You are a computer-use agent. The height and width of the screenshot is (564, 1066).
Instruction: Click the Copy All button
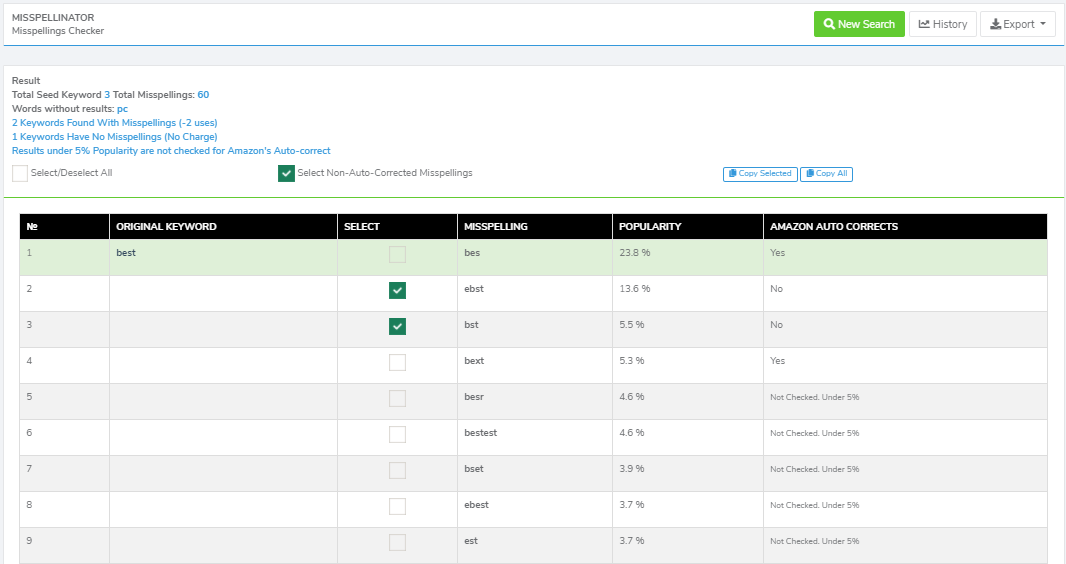coord(826,174)
